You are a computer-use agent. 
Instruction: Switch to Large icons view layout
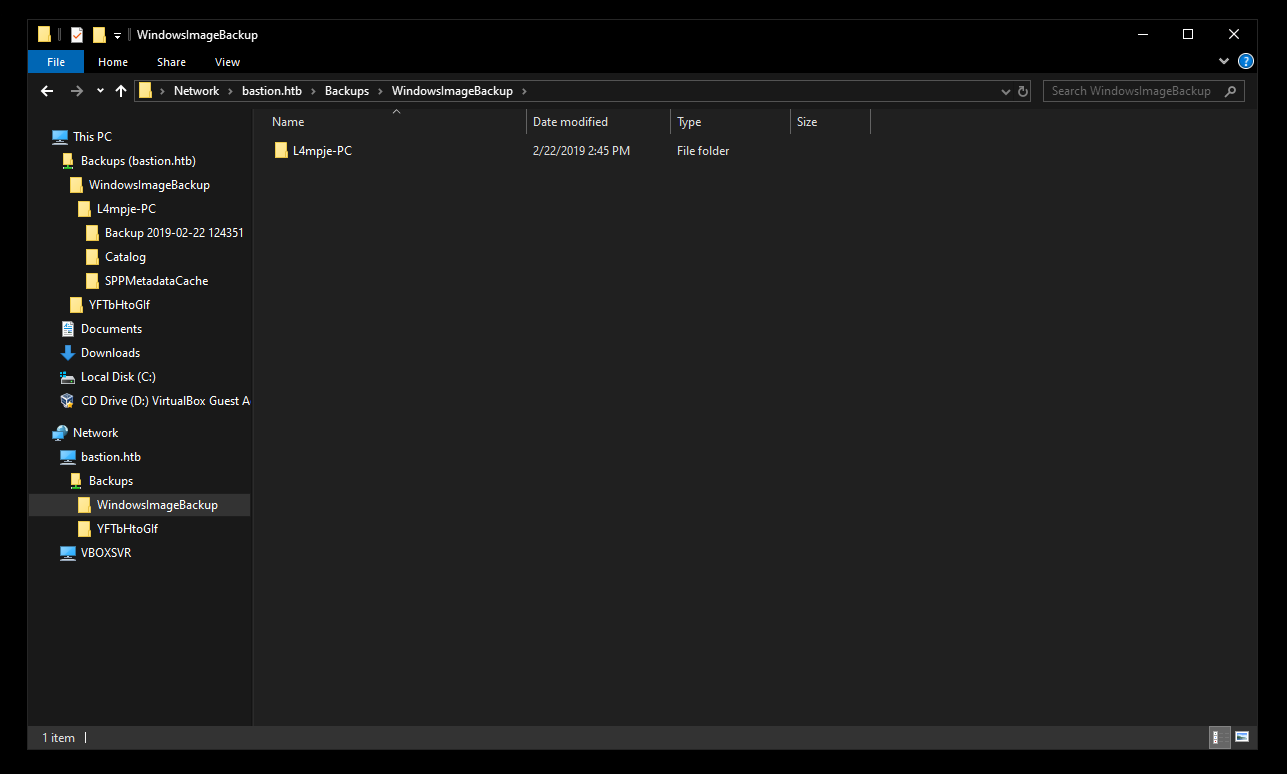tap(1242, 737)
